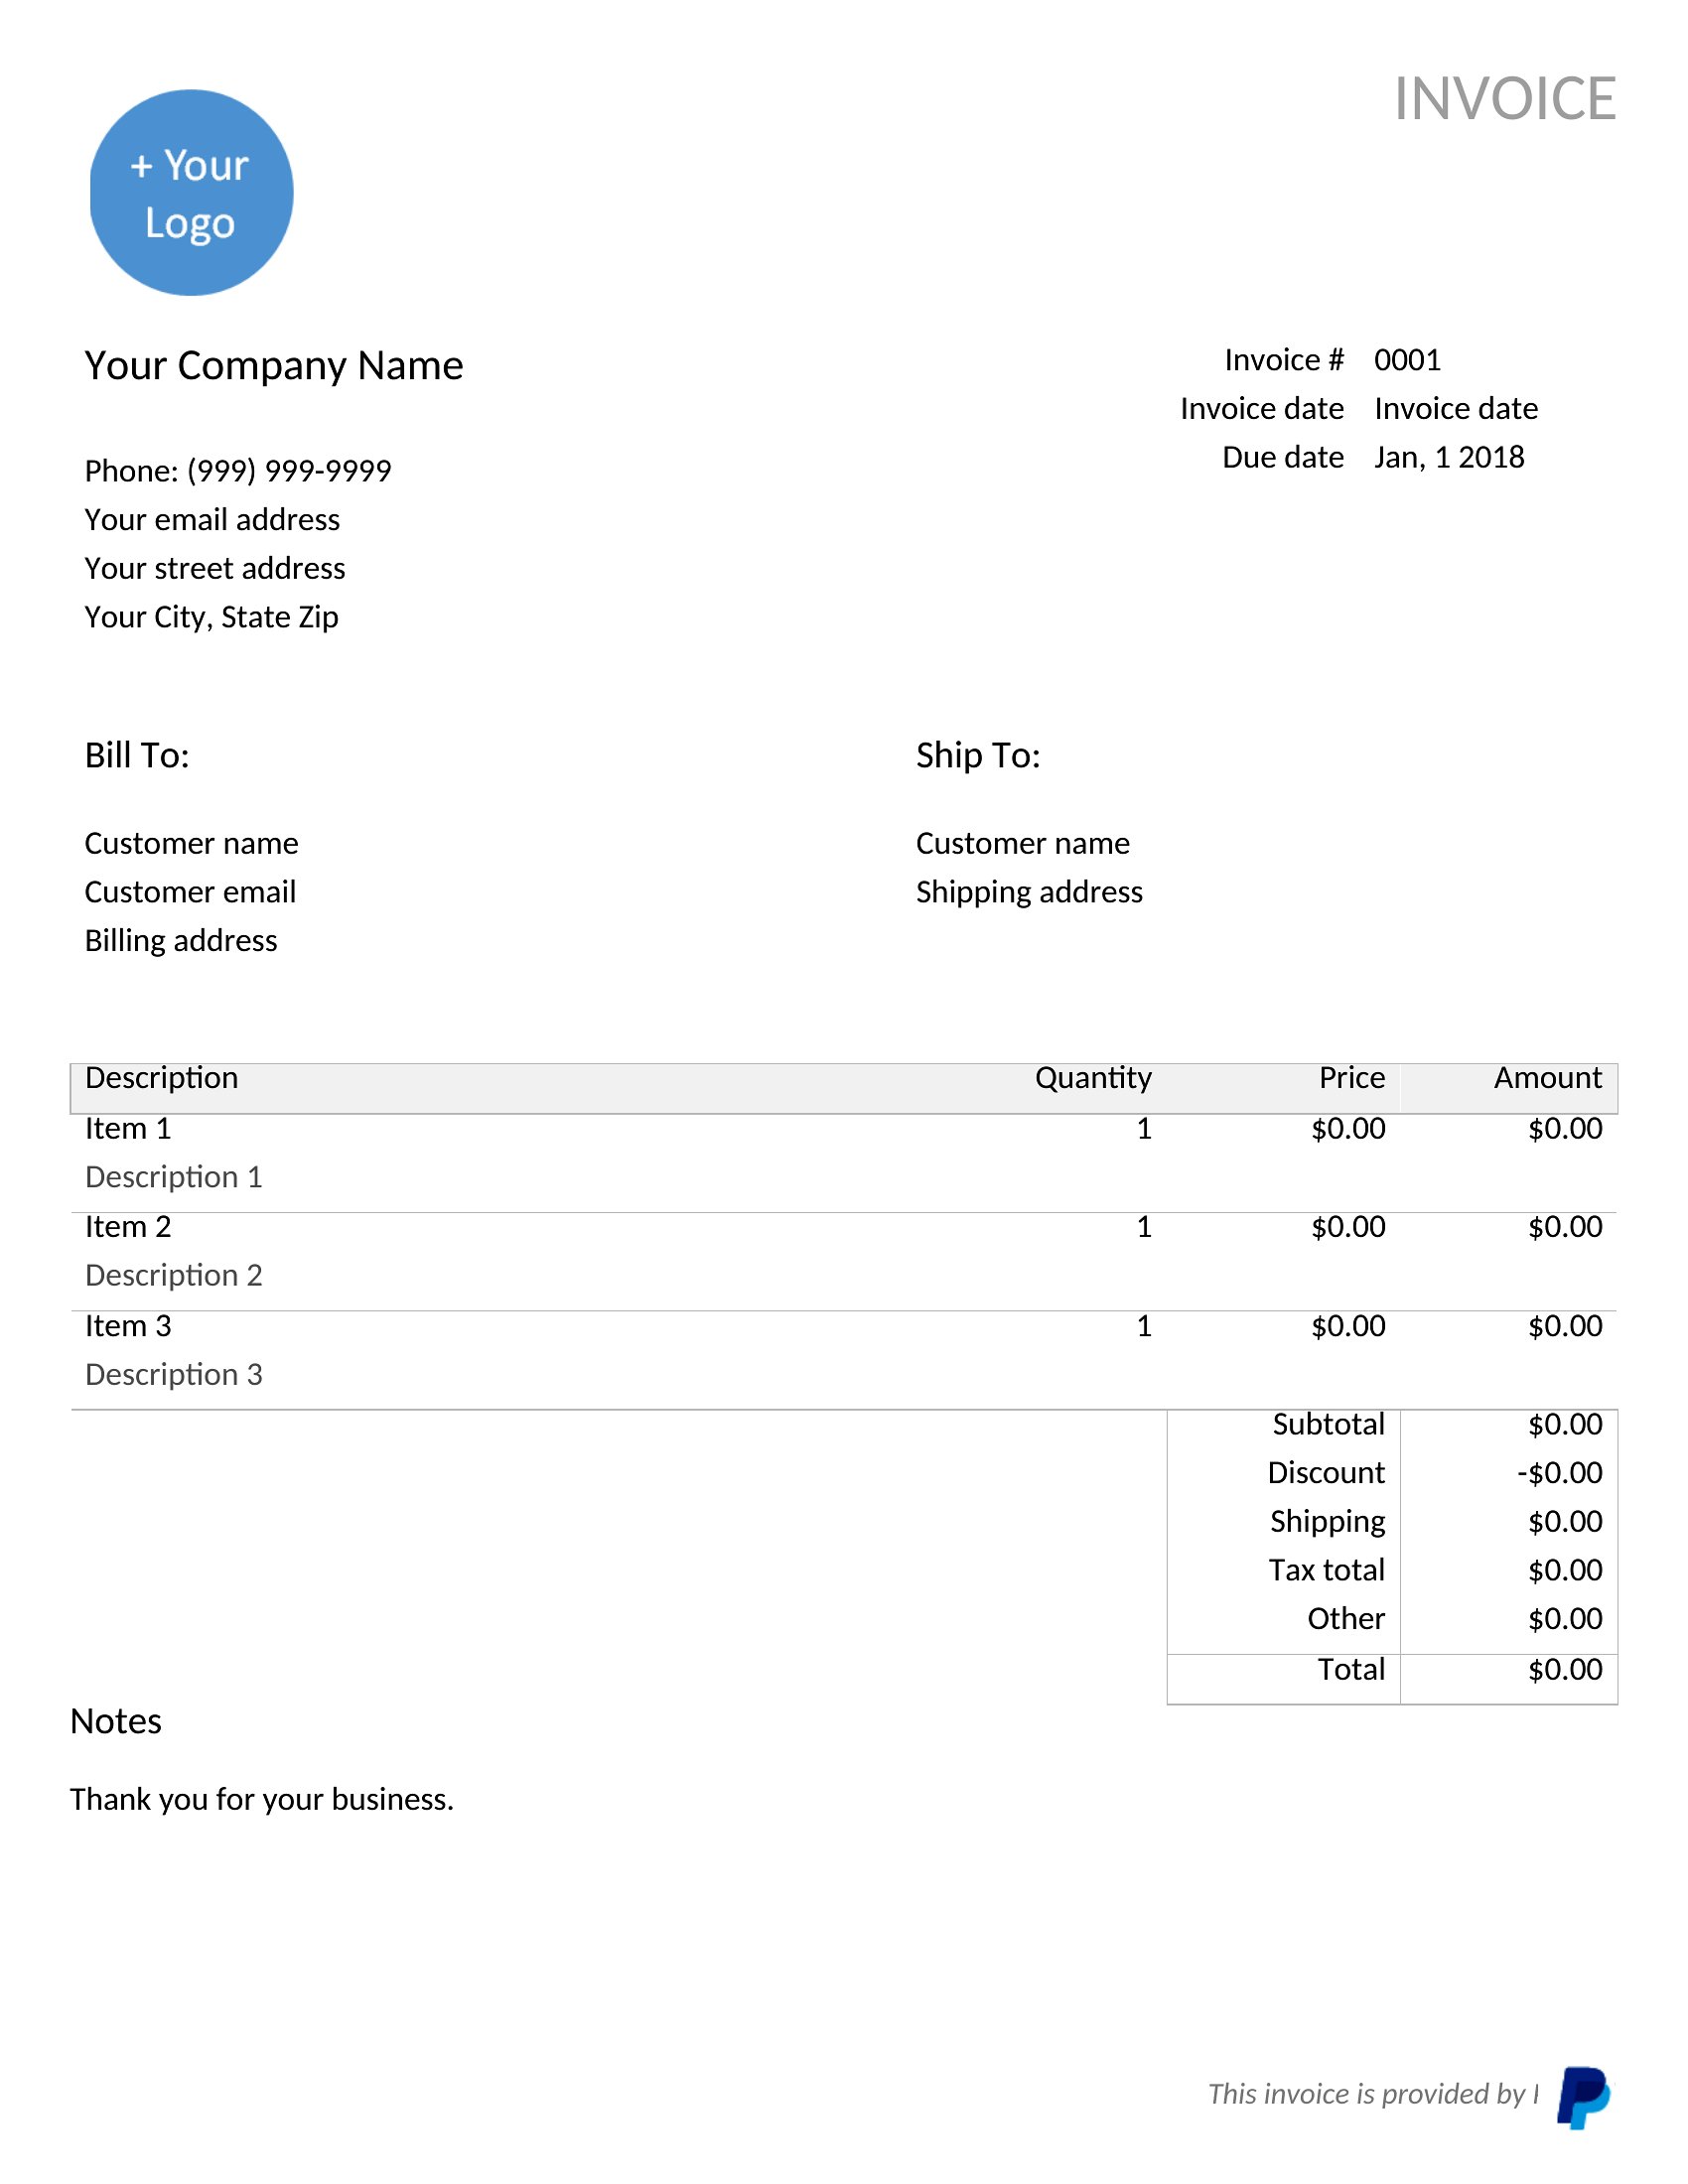Click the Description column header
This screenshot has width=1688, height=2184.
[x=162, y=1078]
